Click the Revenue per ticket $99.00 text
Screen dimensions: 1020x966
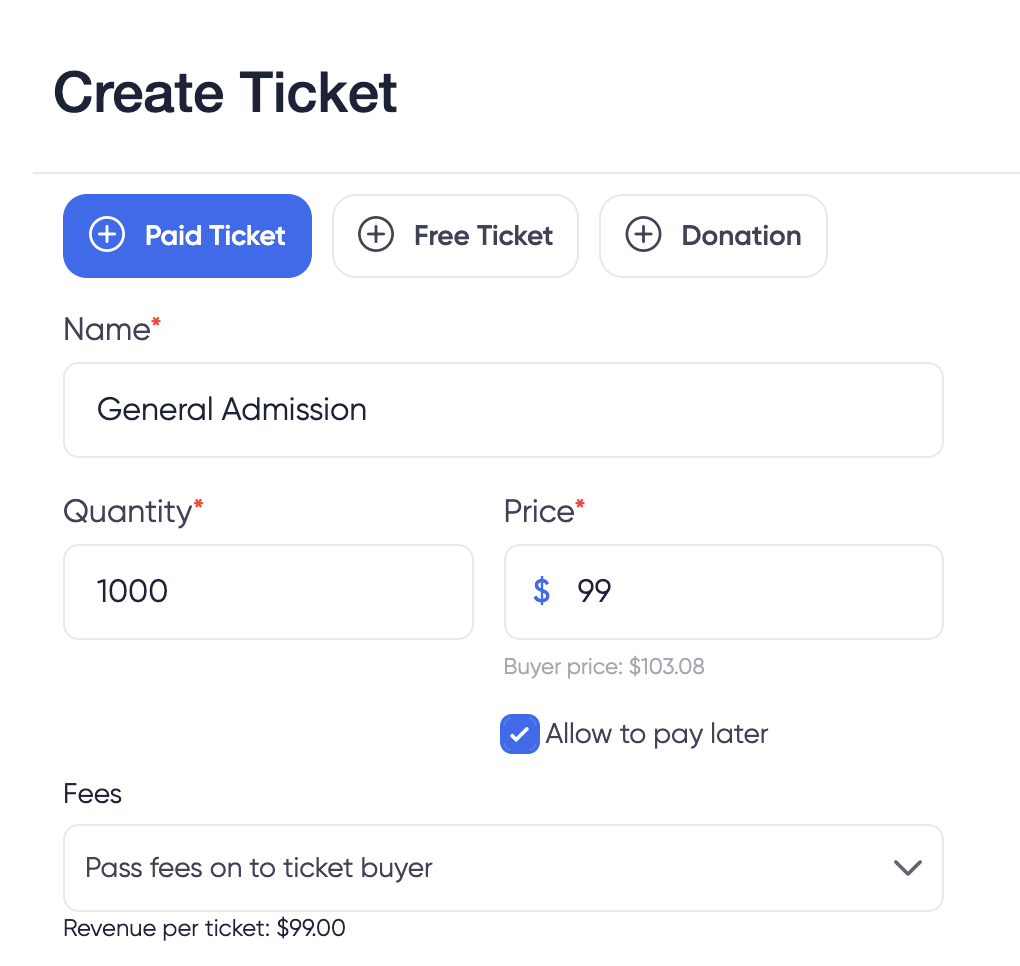pyautogui.click(x=204, y=928)
